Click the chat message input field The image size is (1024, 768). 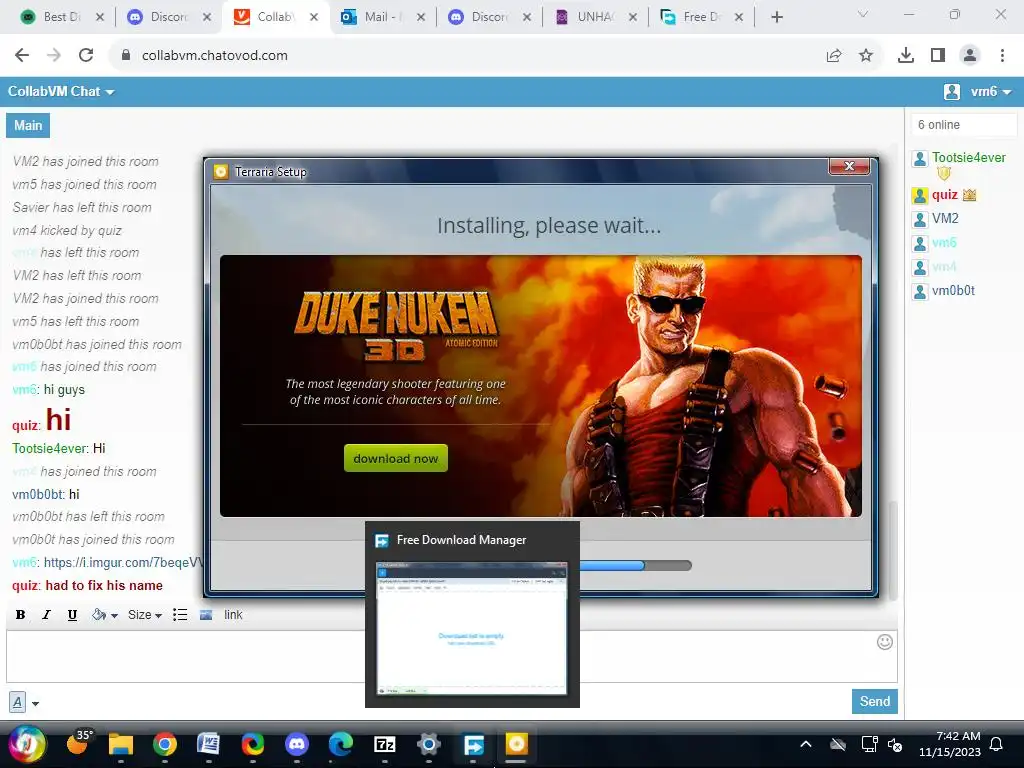pos(451,656)
